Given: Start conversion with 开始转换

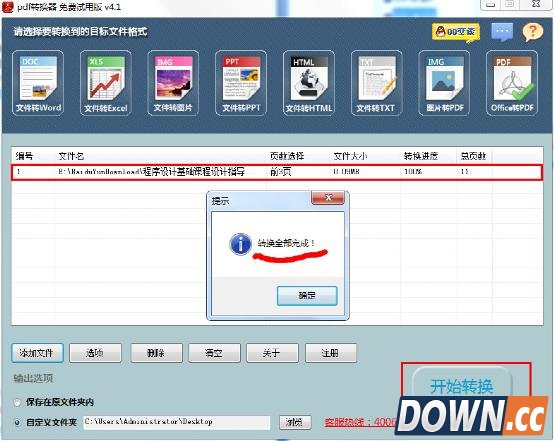Looking at the screenshot, I should 462,385.
